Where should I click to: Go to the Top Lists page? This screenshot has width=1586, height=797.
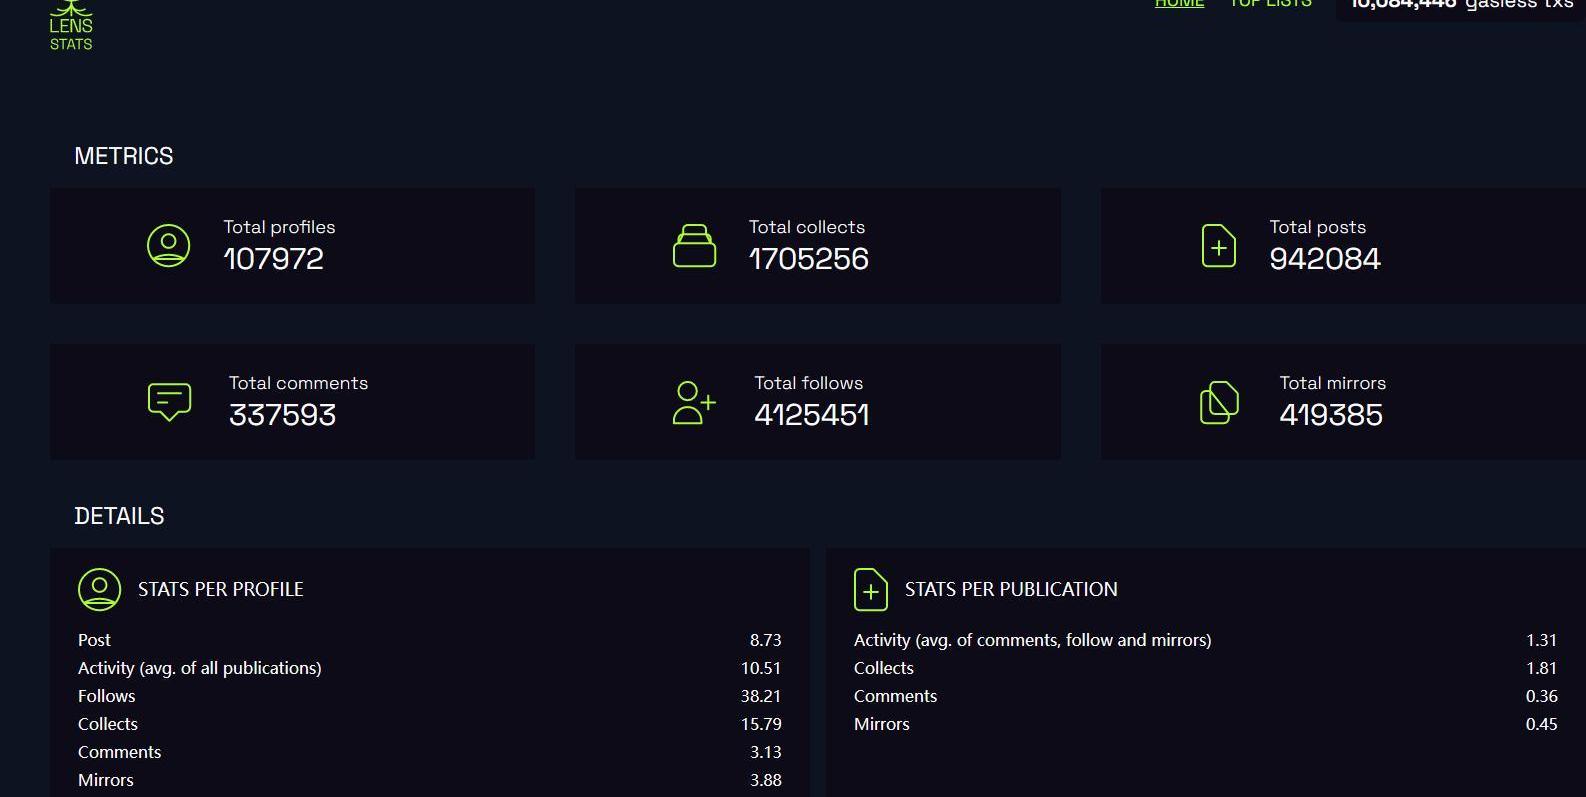tap(1270, 4)
